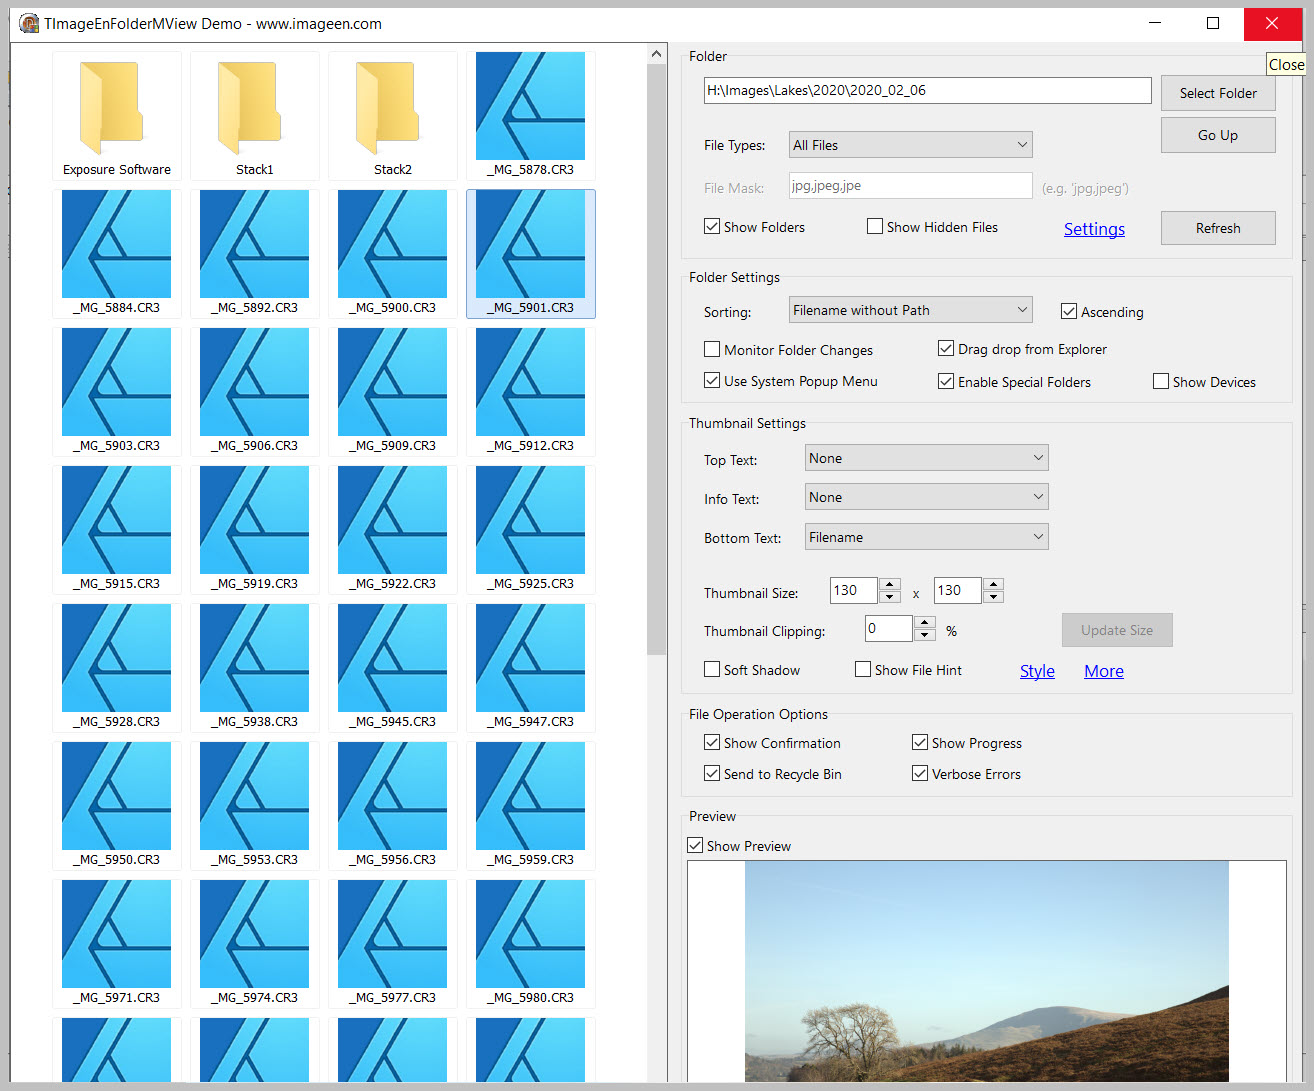The height and width of the screenshot is (1091, 1314).
Task: Select the _MG_5909.CR3 file thumbnail
Action: pyautogui.click(x=393, y=392)
